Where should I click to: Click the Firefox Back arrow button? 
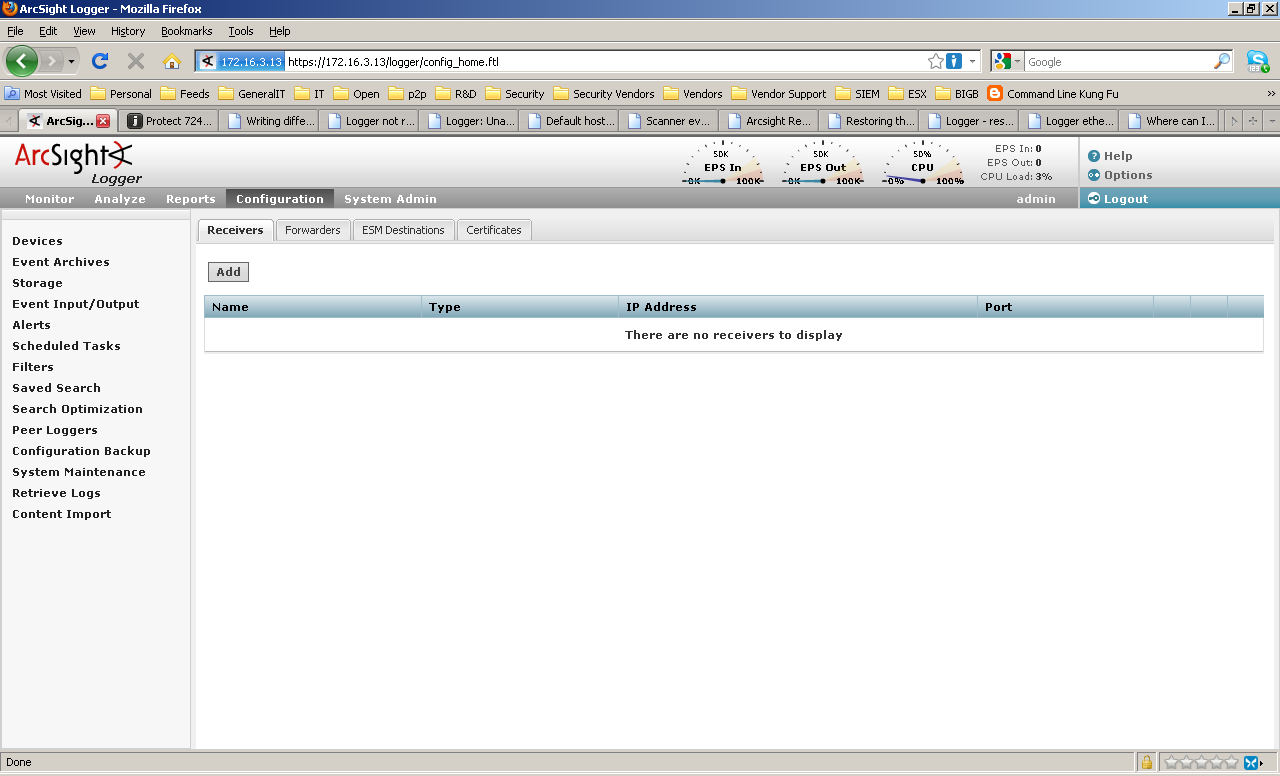22,61
